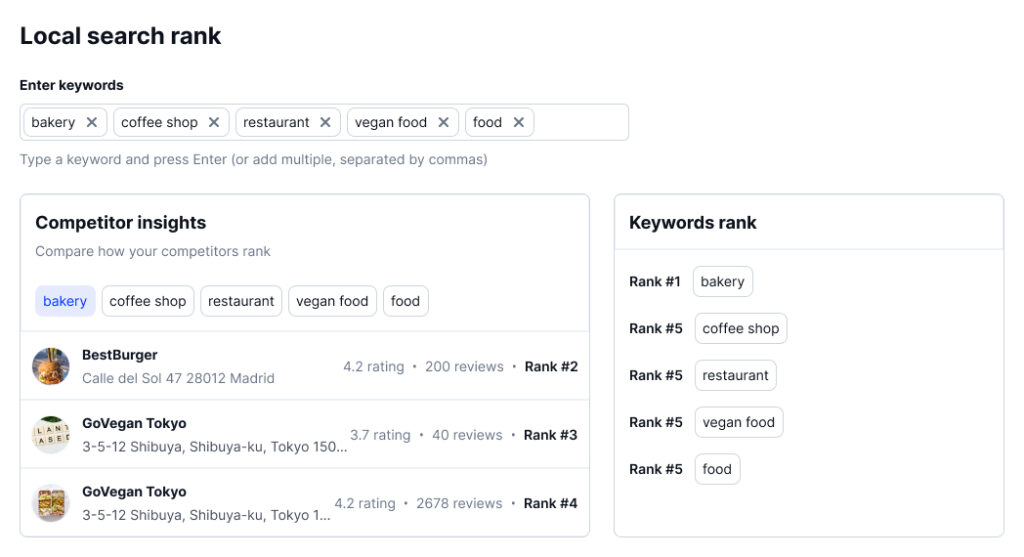Select restaurant chip in Keywords rank panel
The width and height of the screenshot is (1024, 557).
735,375
